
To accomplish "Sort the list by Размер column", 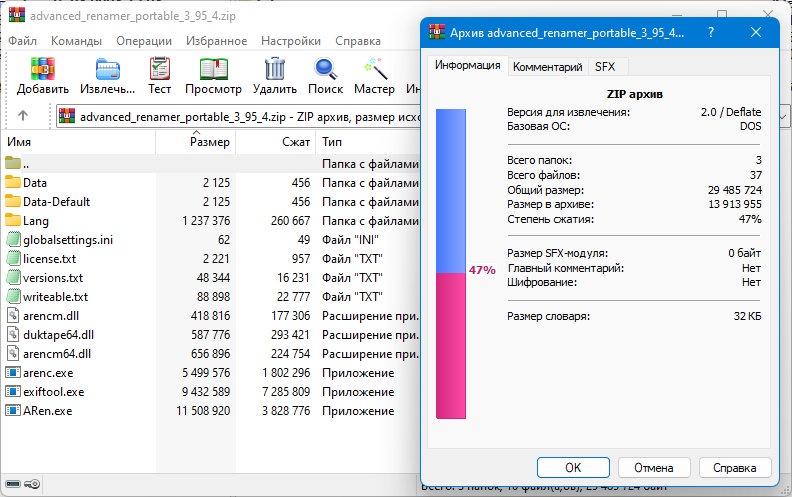I will pyautogui.click(x=195, y=142).
